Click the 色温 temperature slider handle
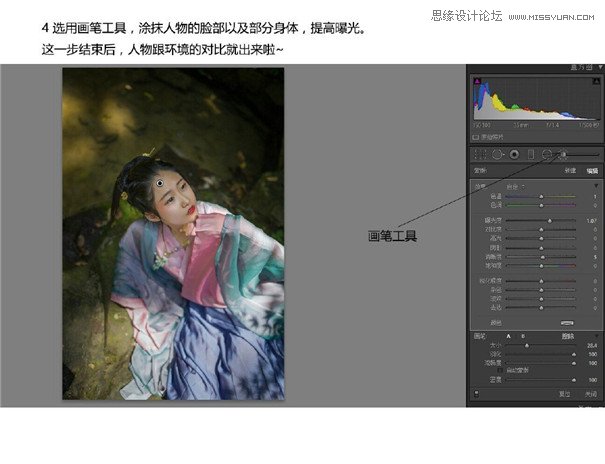Screen dimensions: 605x464 (x=541, y=197)
